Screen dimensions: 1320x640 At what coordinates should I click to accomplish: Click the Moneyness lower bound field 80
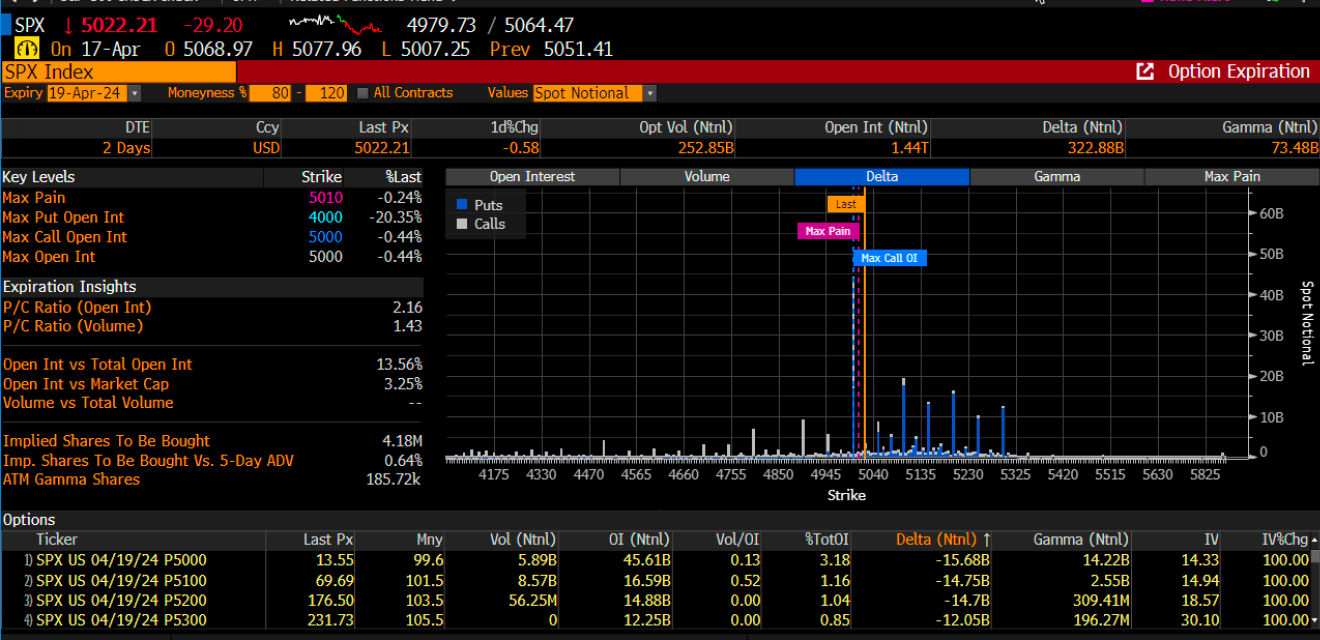269,93
